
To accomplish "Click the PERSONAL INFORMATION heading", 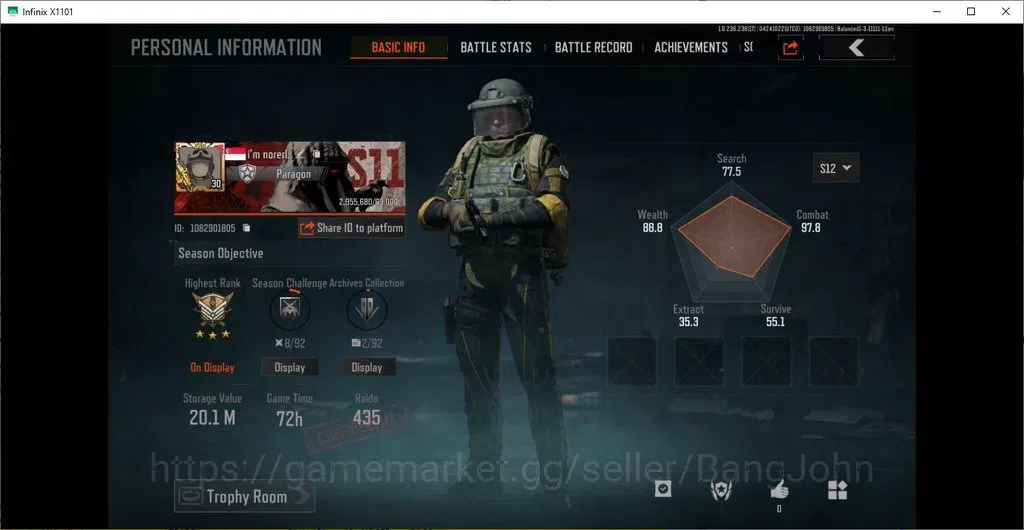I will [x=226, y=48].
